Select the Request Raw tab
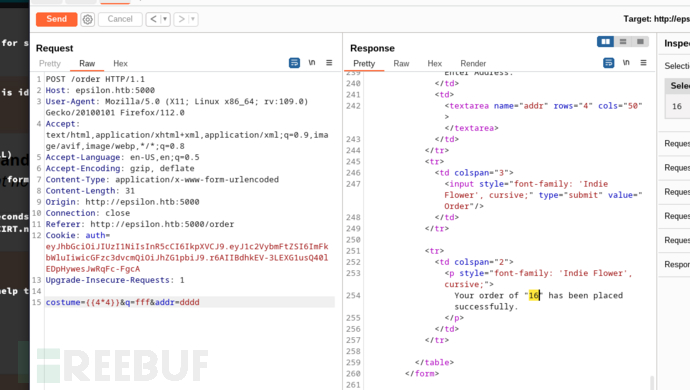Viewport: 690px width, 390px height. coord(87,63)
